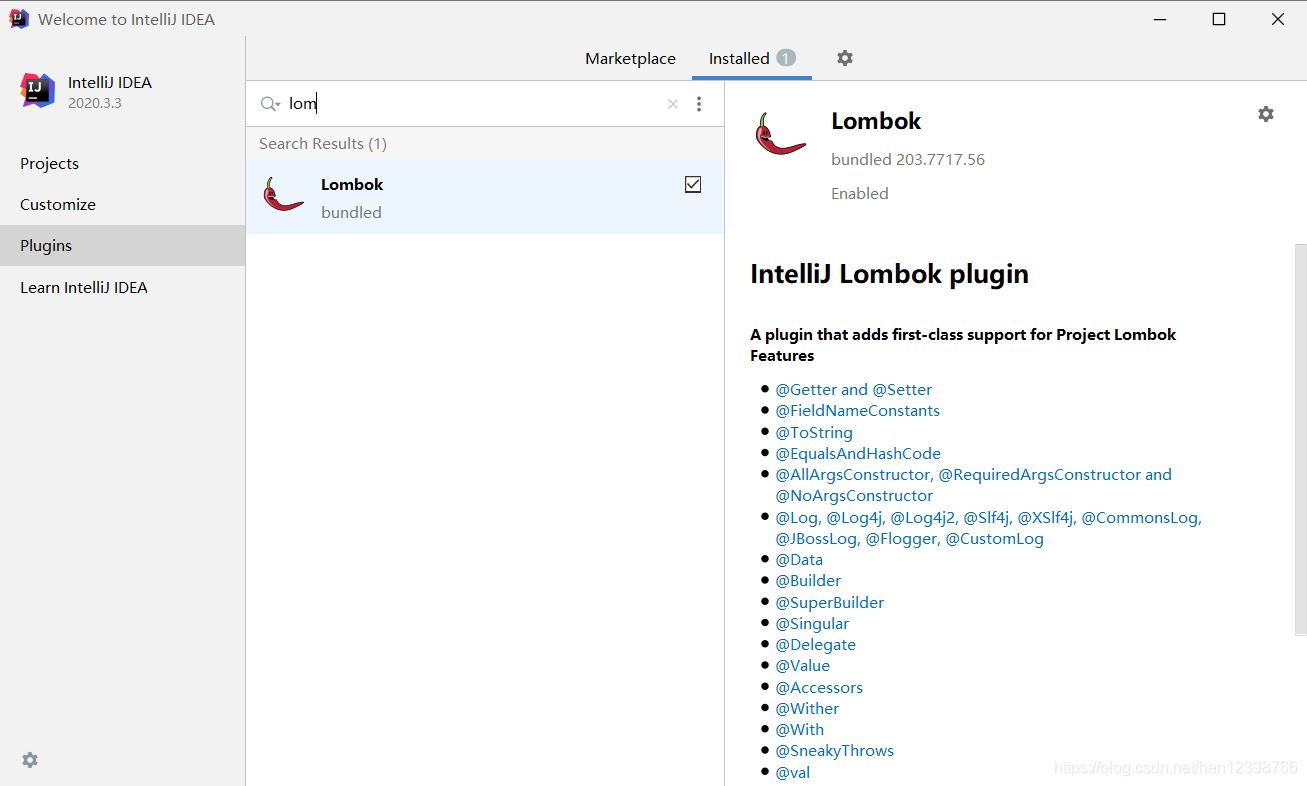
Task: Open the @JBossLog, @Flogger, @CustomLog link
Action: (909, 538)
